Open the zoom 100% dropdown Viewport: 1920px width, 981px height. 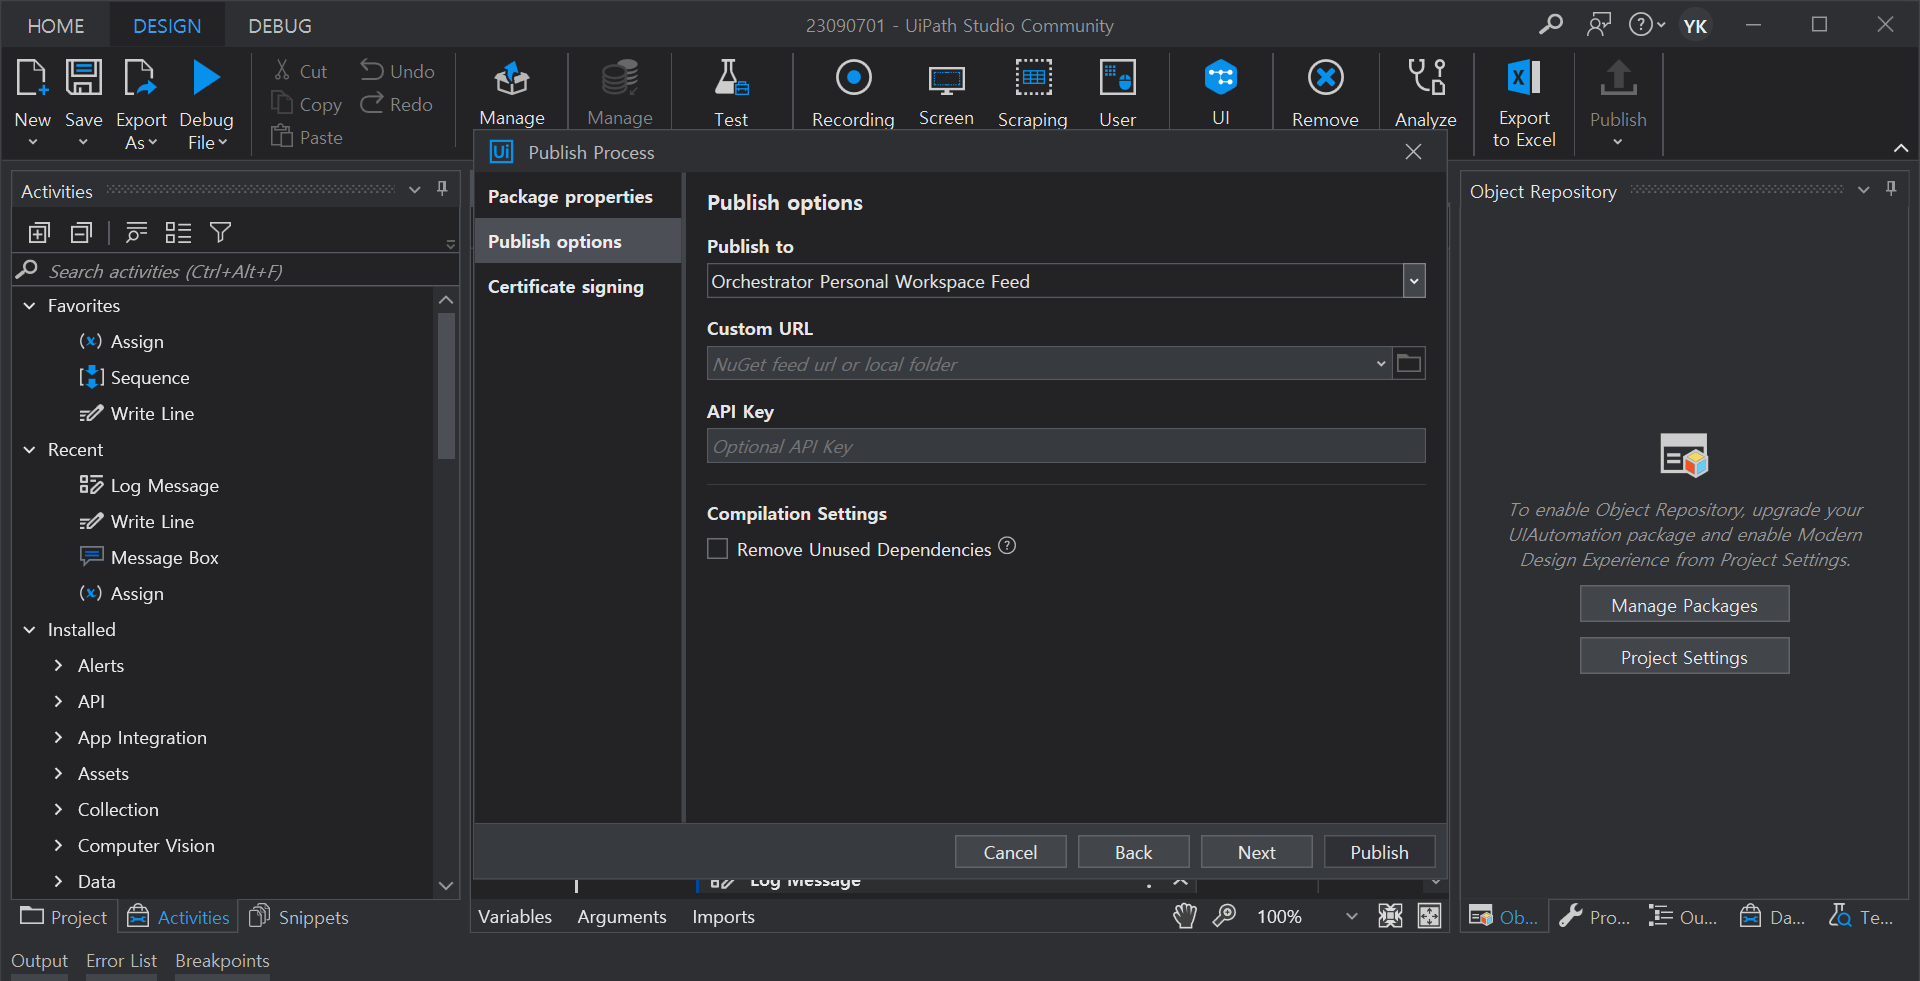1351,916
